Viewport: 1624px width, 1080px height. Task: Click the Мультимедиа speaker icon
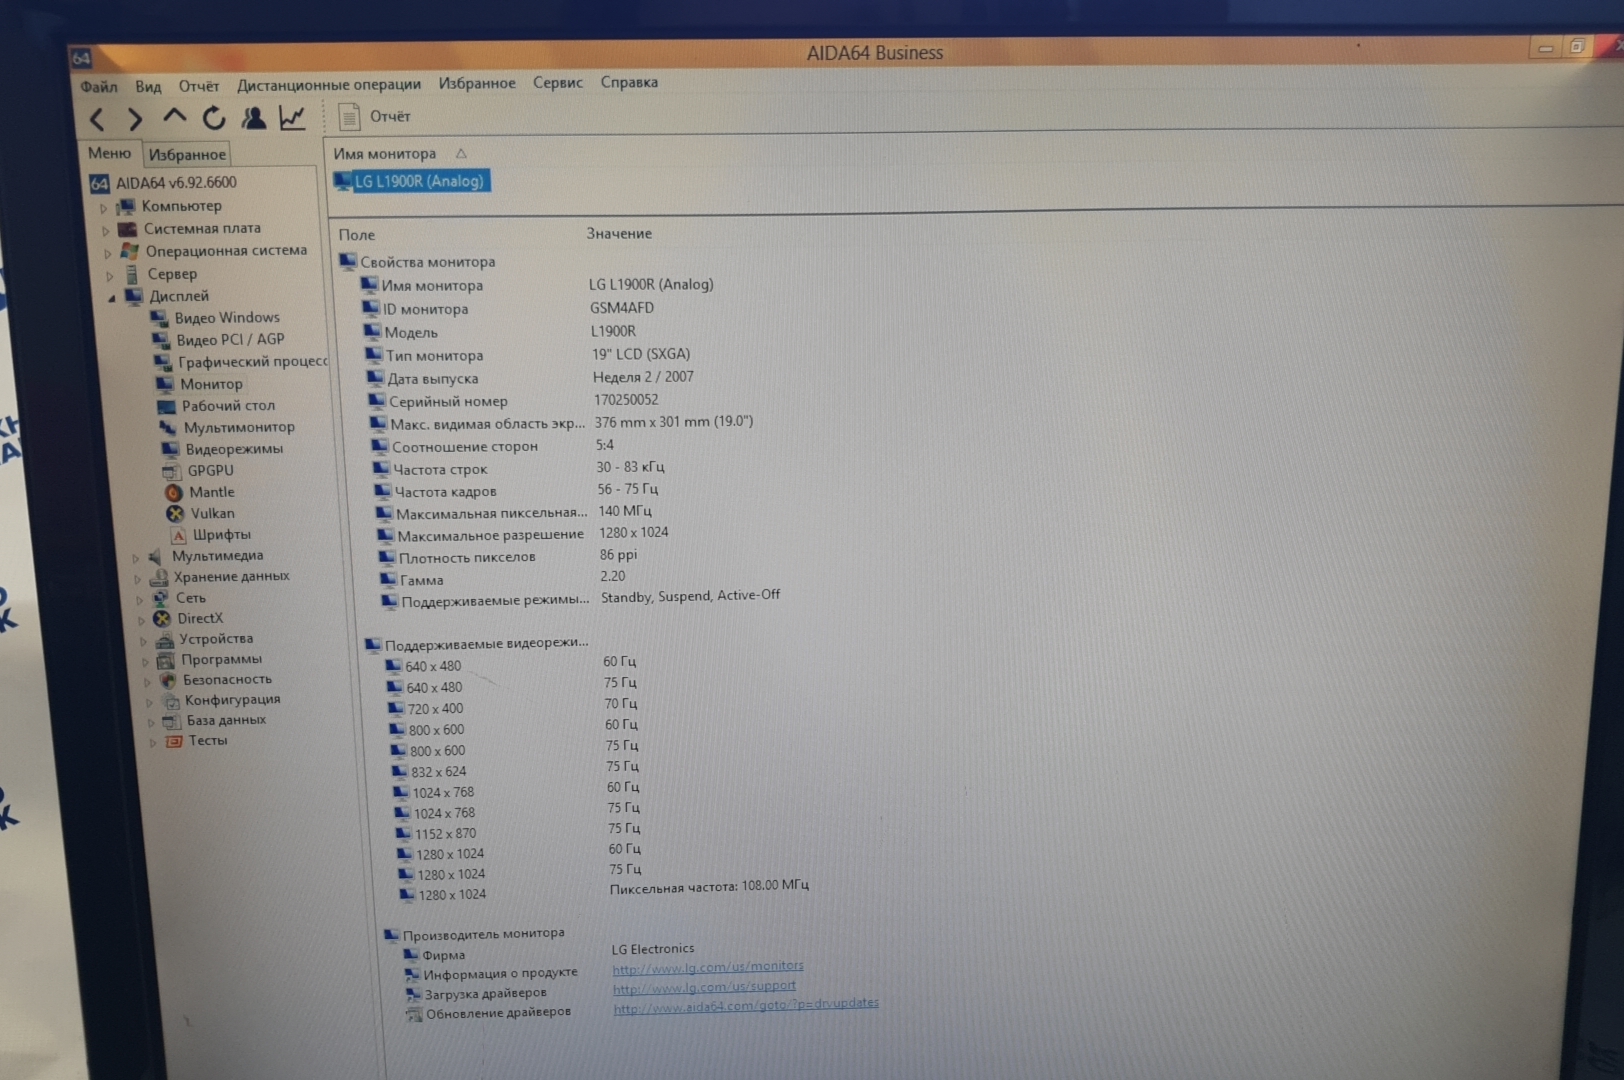pos(156,556)
